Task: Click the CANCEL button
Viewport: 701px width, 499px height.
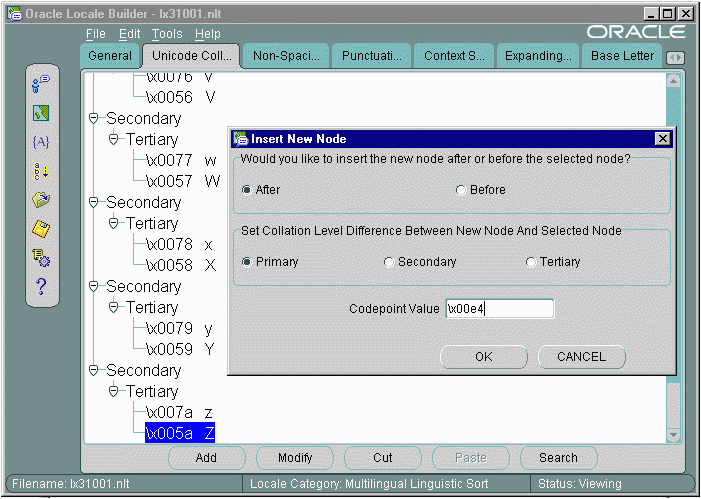Action: click(x=581, y=357)
